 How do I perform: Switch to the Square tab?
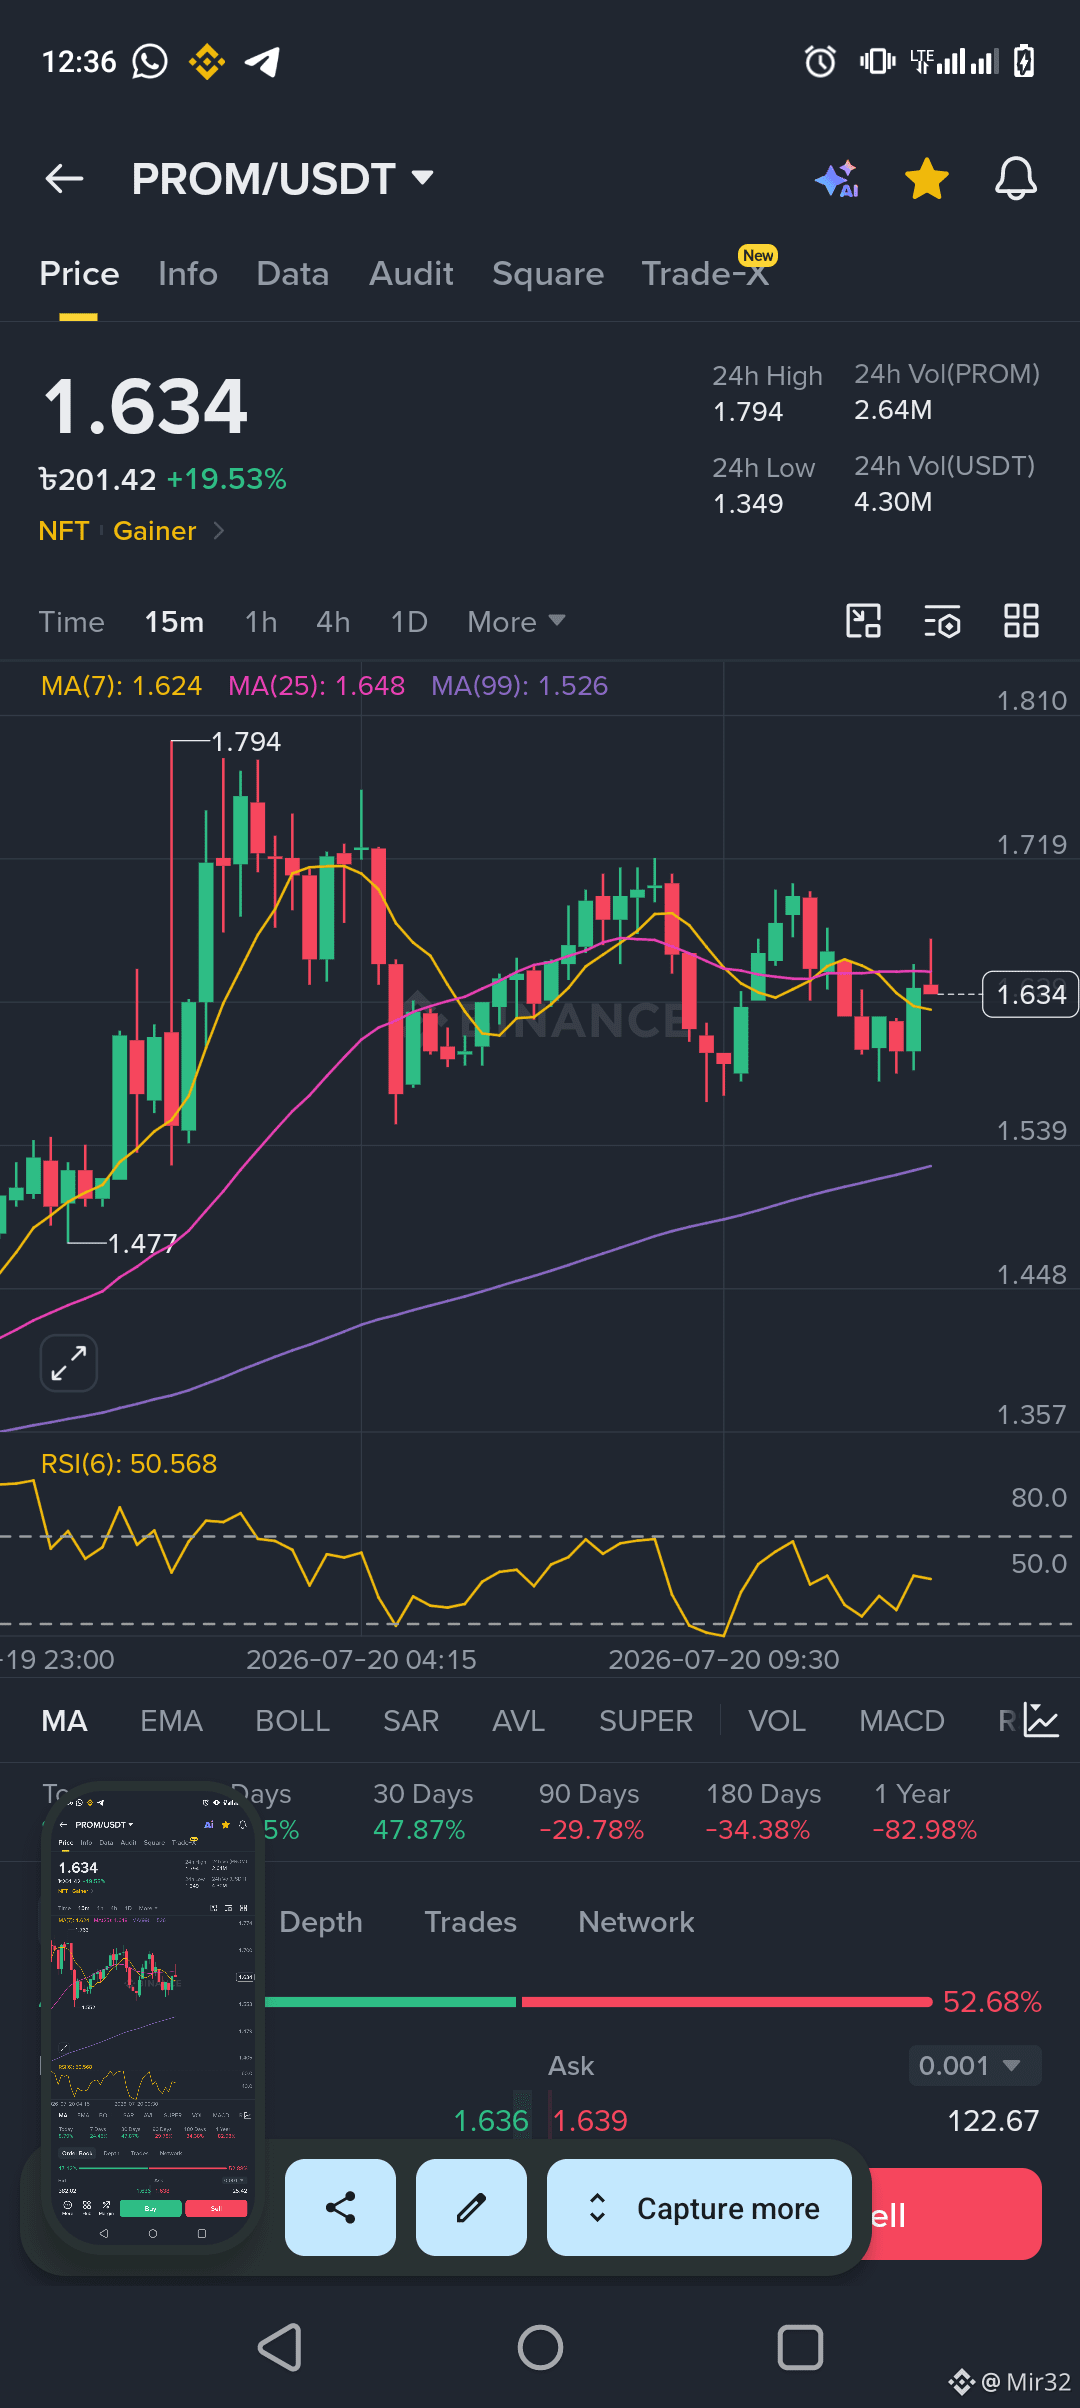[548, 274]
